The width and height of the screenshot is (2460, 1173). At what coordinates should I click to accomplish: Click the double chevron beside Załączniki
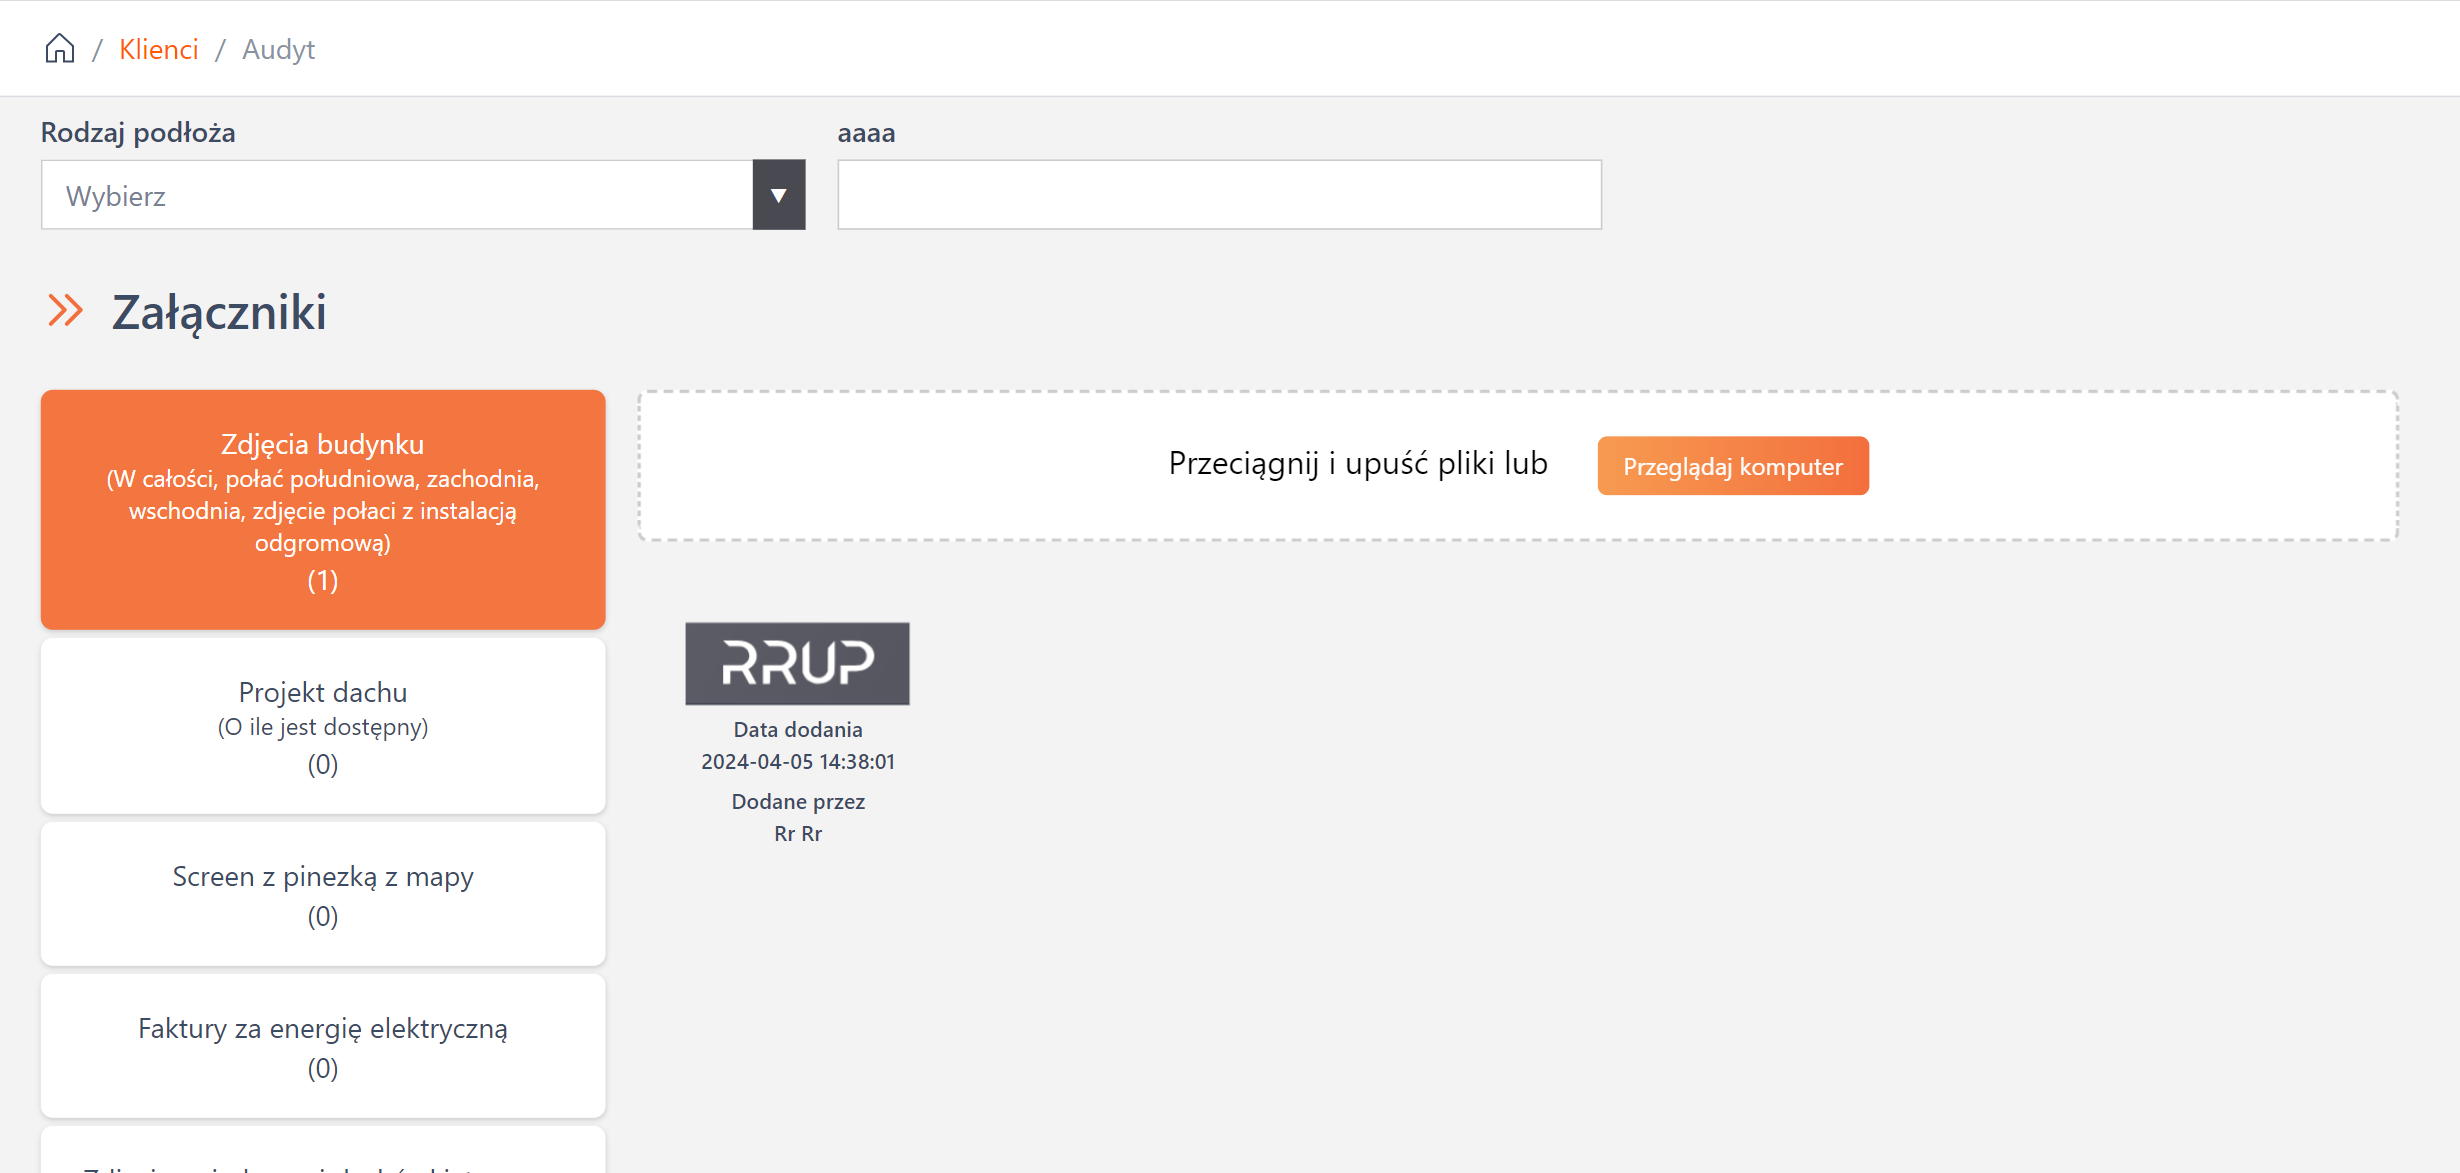tap(65, 311)
